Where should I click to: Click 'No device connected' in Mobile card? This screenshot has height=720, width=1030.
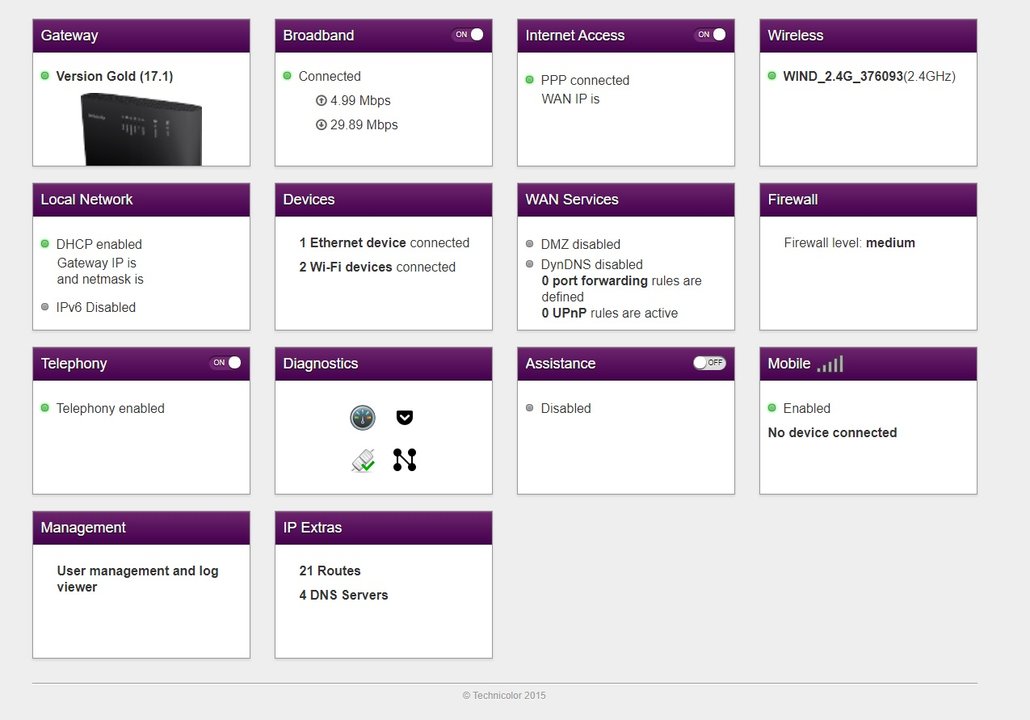point(832,433)
